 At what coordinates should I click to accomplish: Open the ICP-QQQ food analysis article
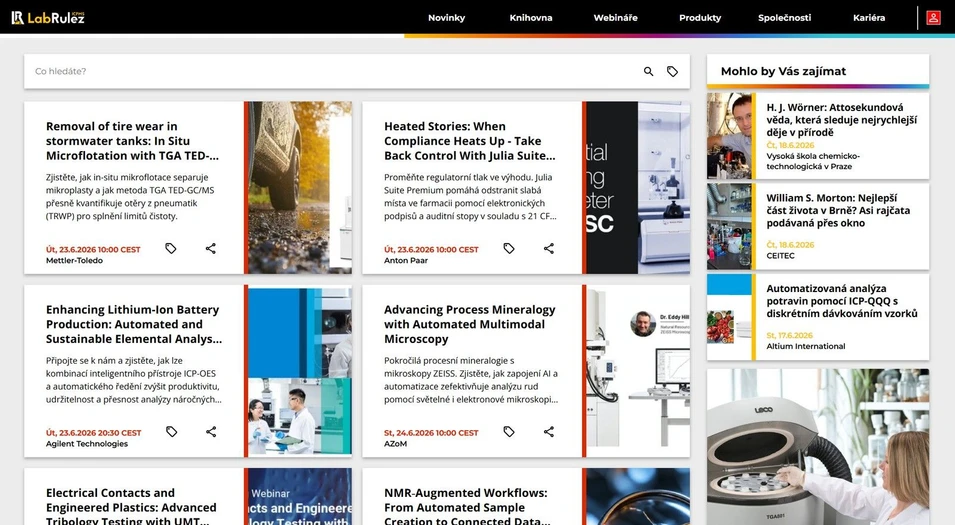[x=842, y=301]
